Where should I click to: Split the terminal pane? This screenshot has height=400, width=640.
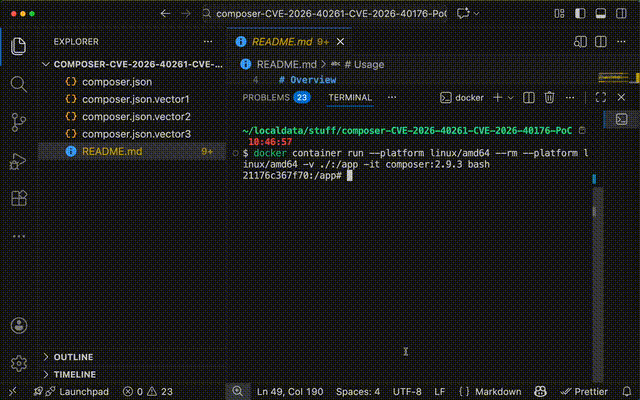(x=528, y=98)
